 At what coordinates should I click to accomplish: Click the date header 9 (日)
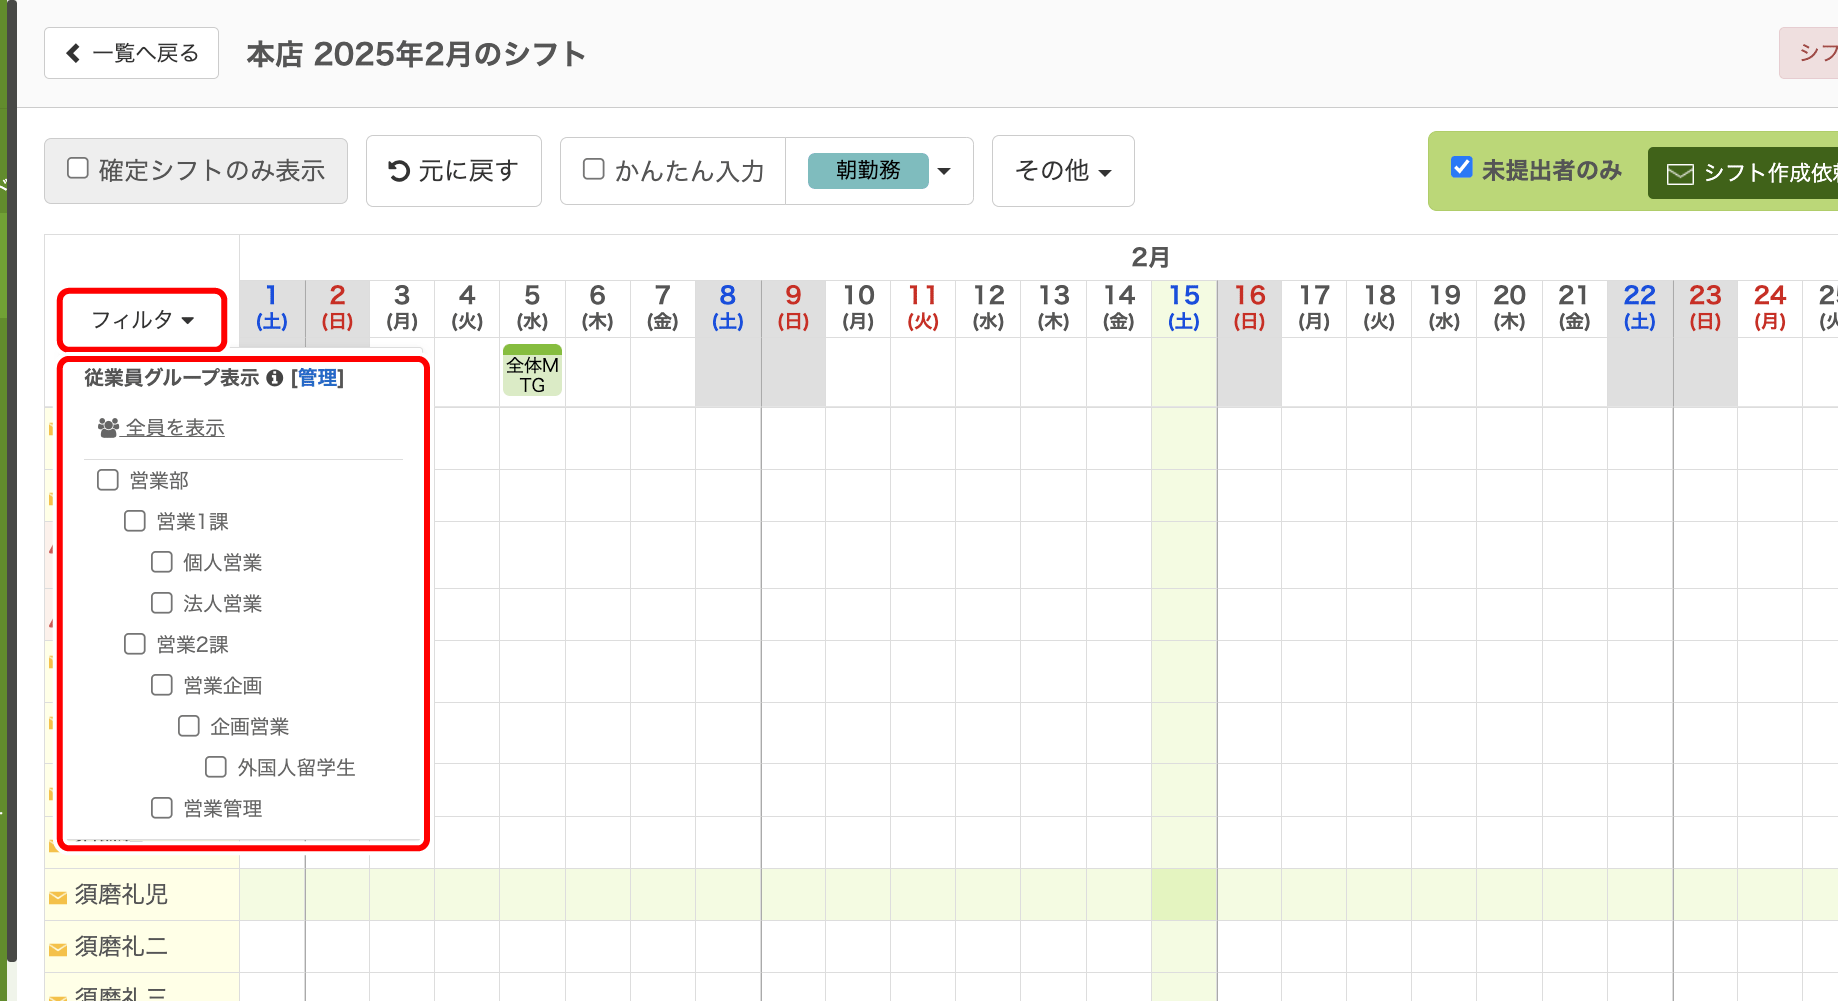793,308
